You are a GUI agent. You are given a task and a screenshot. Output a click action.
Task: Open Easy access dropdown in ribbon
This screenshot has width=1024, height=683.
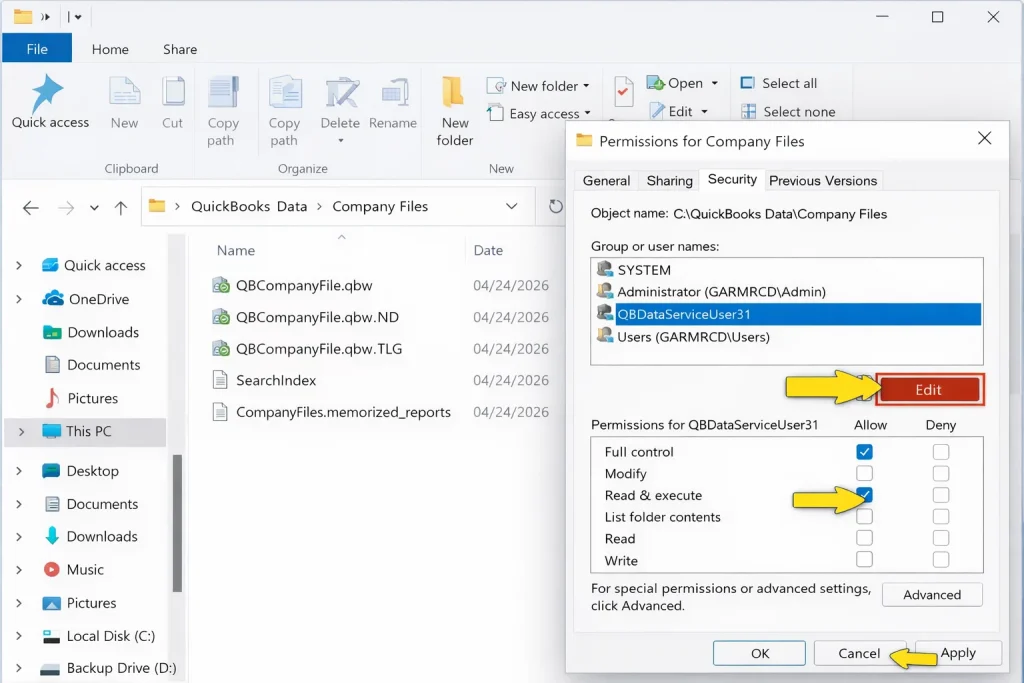[x=588, y=113]
